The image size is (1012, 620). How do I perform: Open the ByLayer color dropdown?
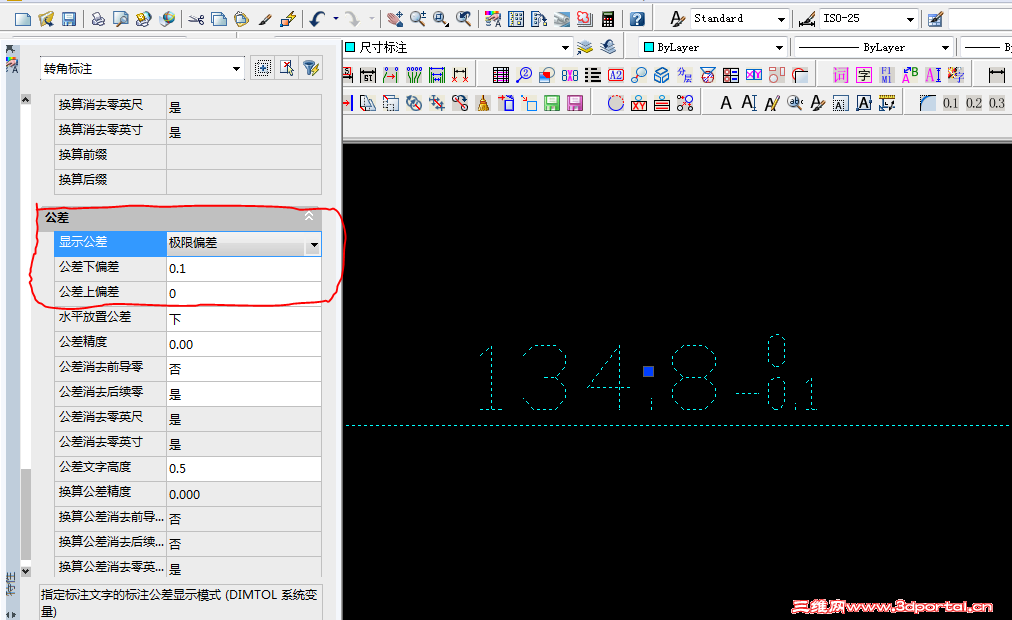pyautogui.click(x=779, y=48)
